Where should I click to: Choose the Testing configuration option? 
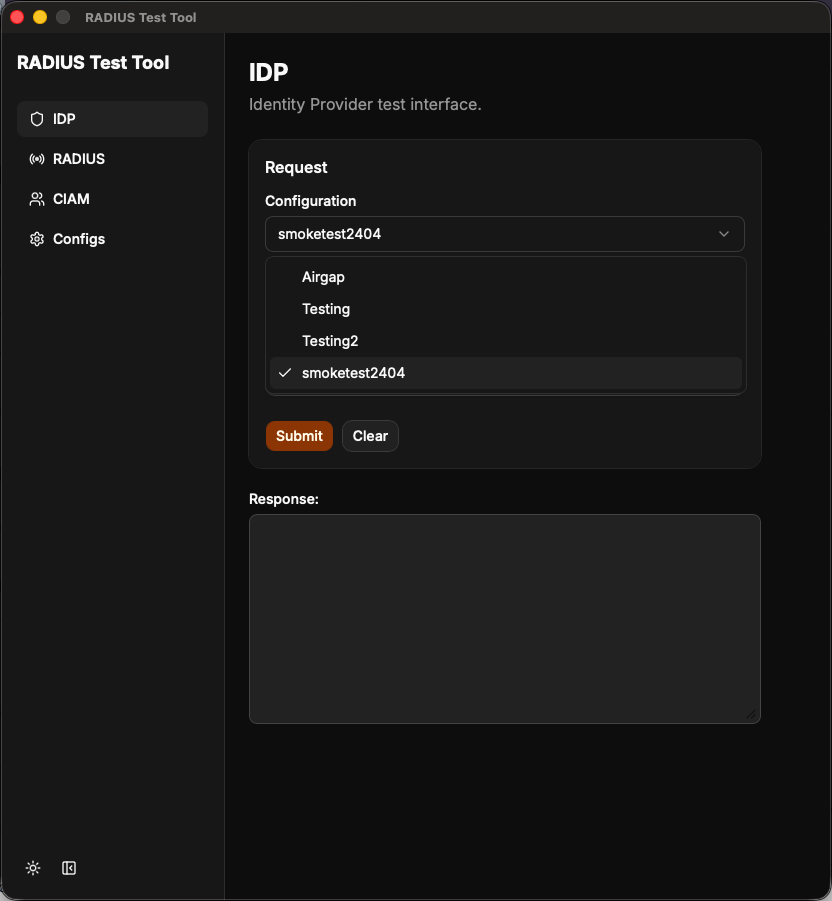506,309
